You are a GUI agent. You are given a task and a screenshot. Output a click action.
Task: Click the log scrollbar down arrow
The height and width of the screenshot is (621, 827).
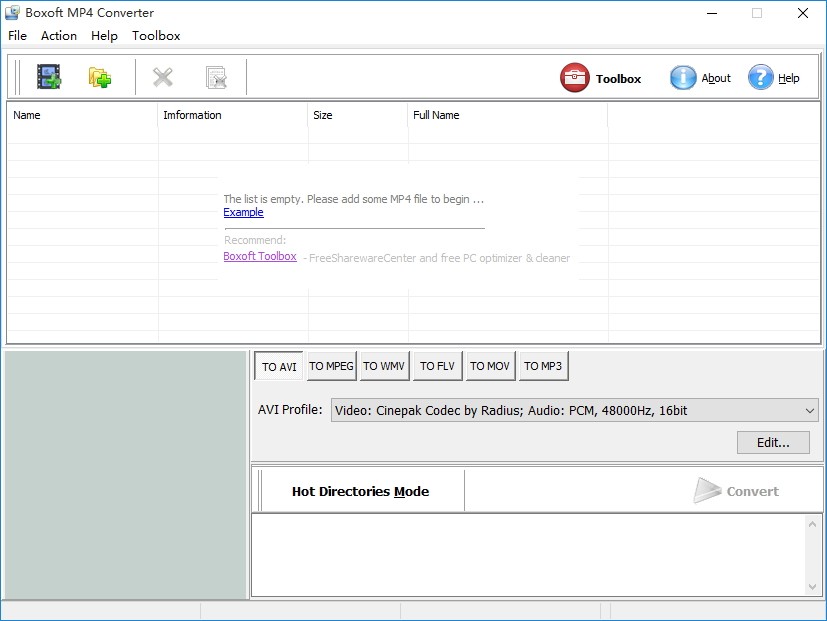point(812,587)
